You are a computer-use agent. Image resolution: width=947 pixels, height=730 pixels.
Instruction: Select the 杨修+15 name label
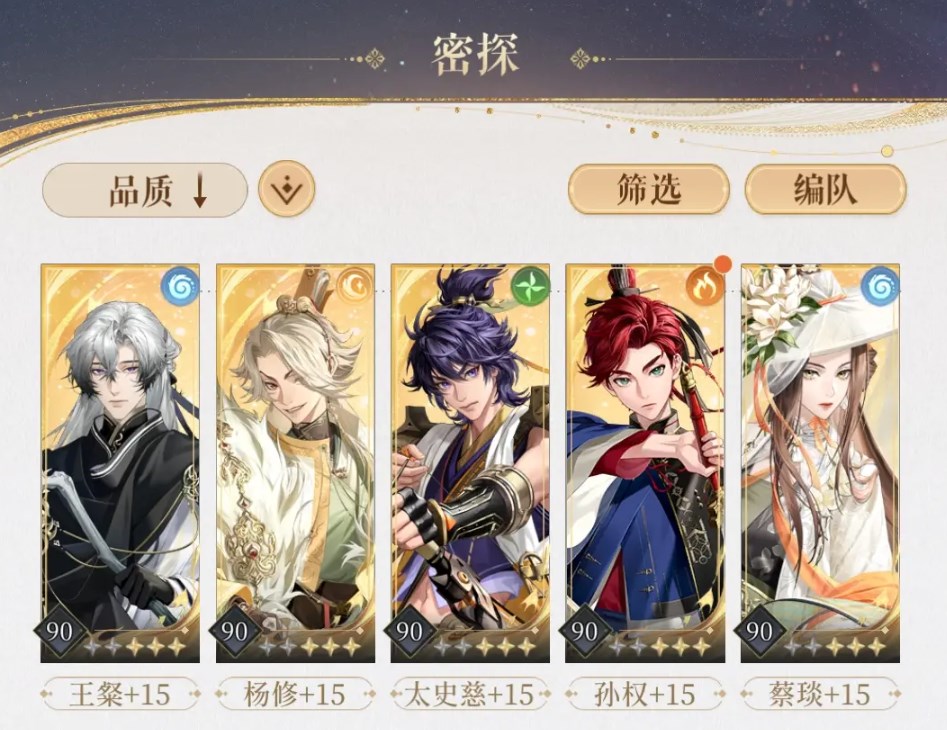point(295,694)
